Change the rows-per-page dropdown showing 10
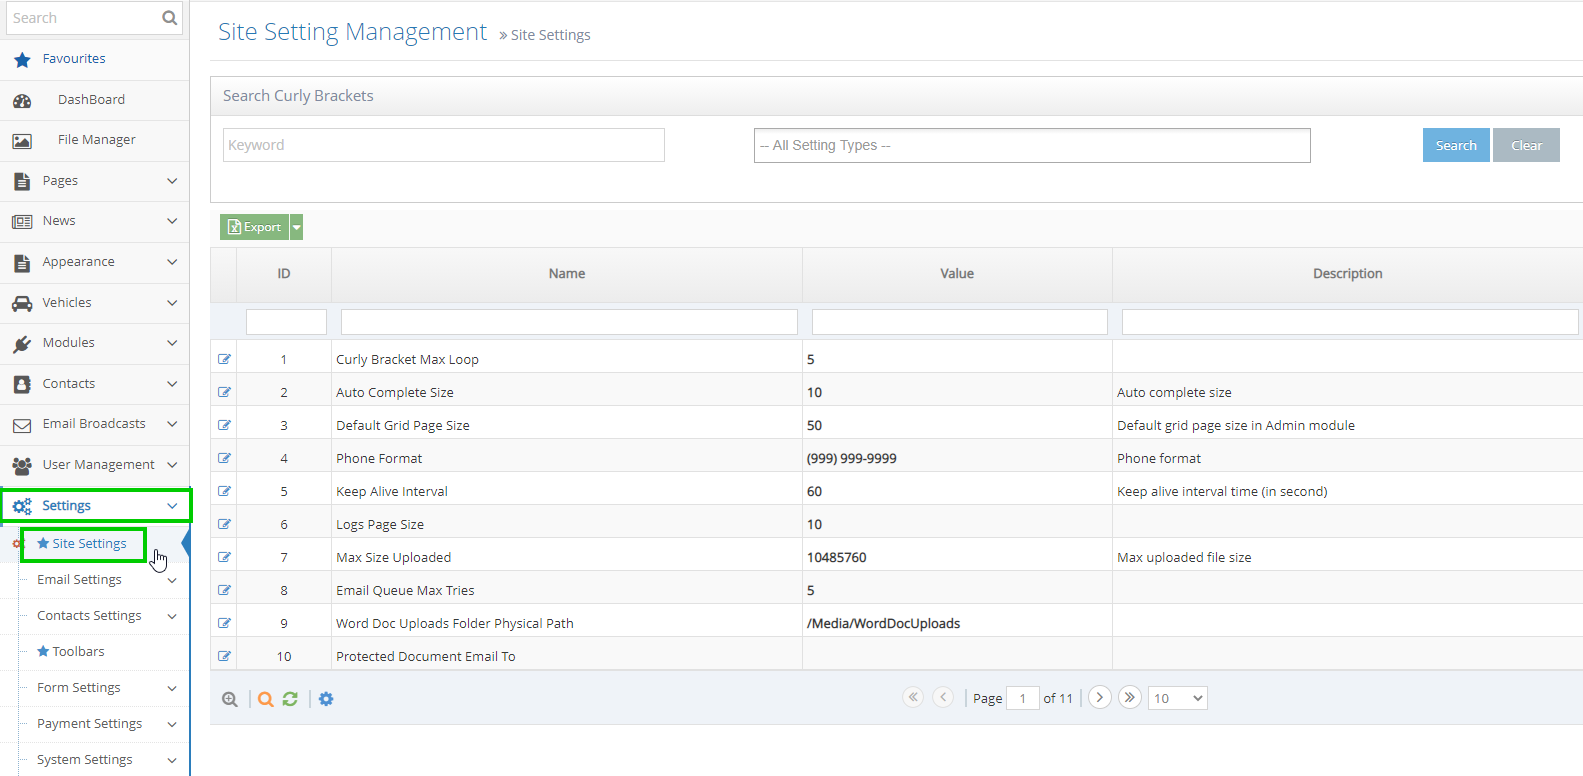The height and width of the screenshot is (776, 1583). point(1178,698)
